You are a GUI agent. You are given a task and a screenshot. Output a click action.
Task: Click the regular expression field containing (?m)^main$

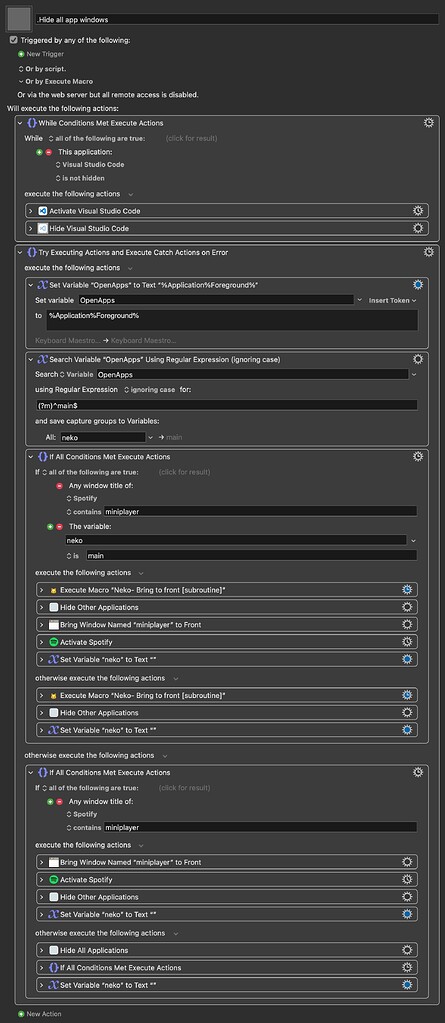[226, 405]
